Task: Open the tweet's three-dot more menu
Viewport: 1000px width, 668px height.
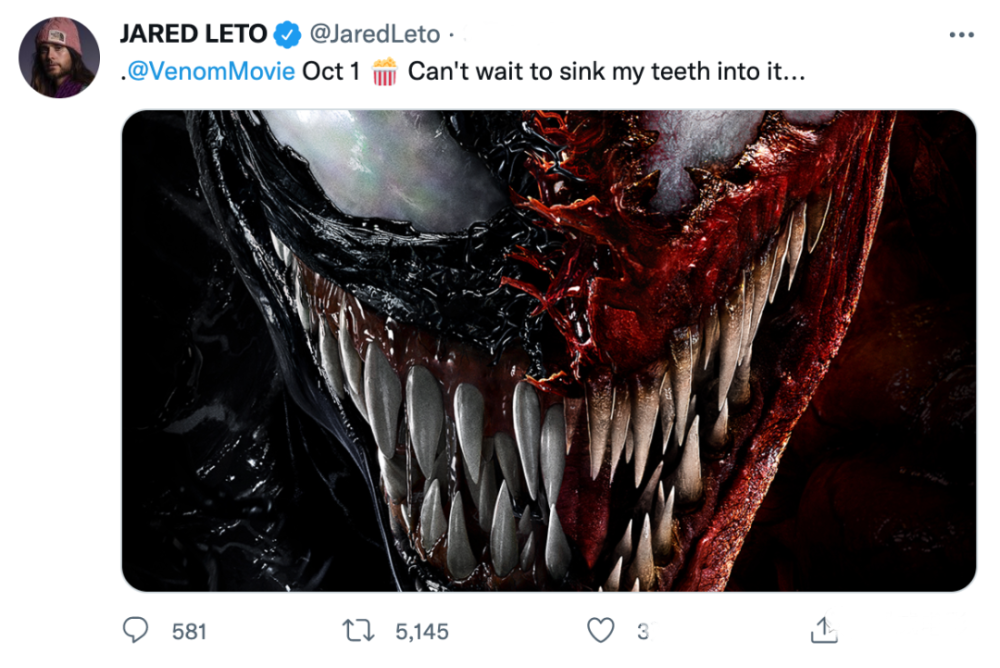Action: click(961, 34)
